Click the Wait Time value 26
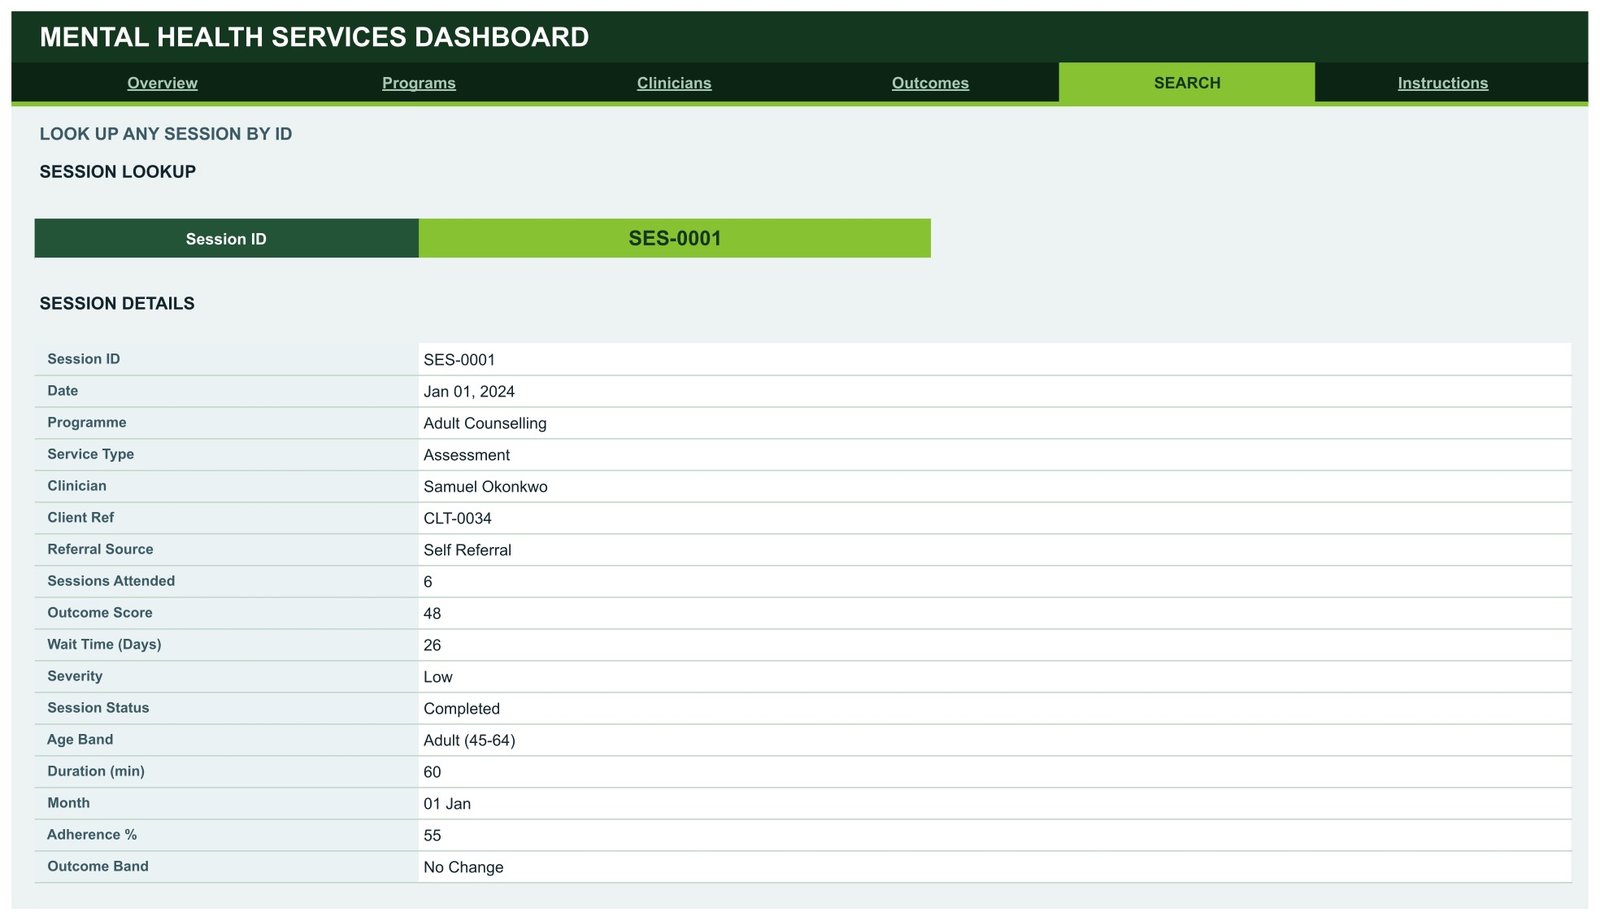 click(432, 645)
